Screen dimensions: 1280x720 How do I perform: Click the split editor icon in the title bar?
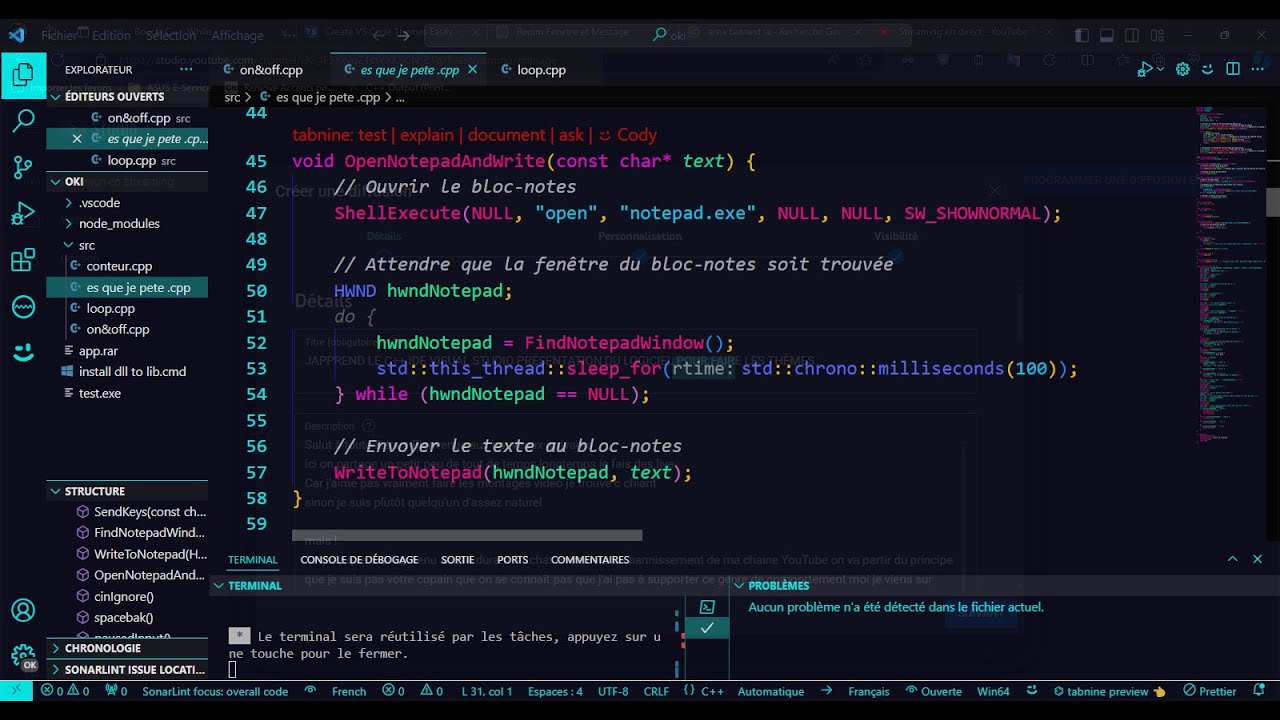[1233, 70]
